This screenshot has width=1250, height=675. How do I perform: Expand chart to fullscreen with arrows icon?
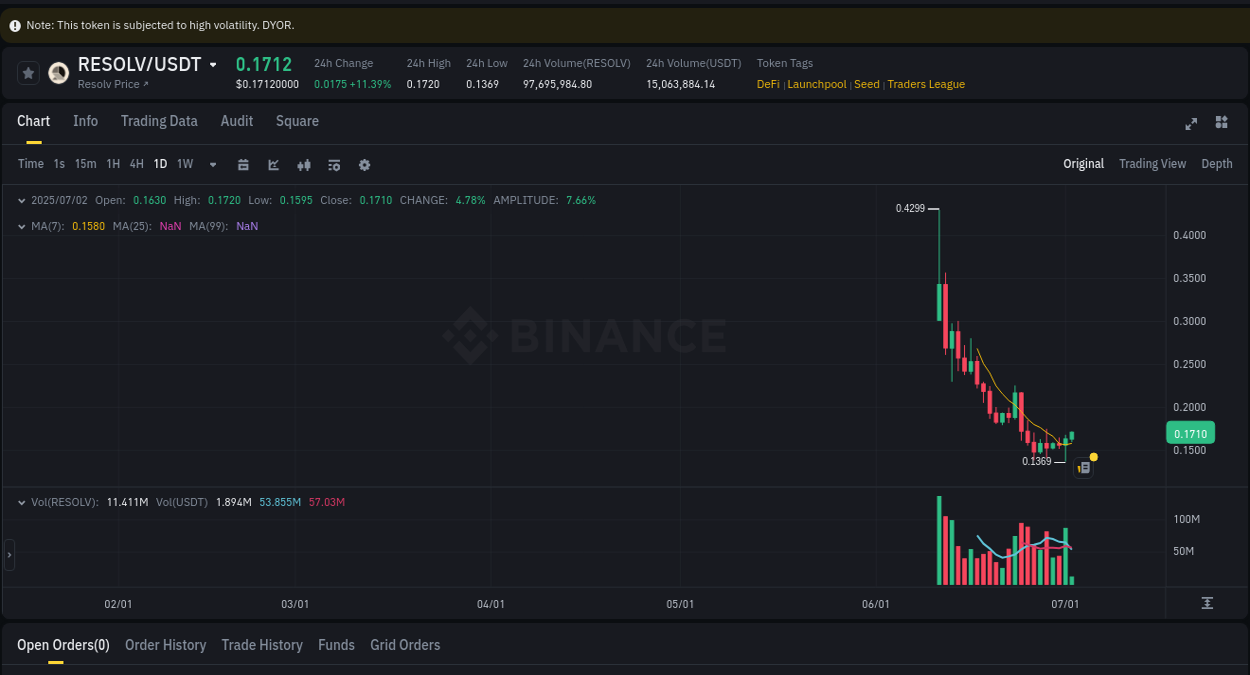point(1190,124)
